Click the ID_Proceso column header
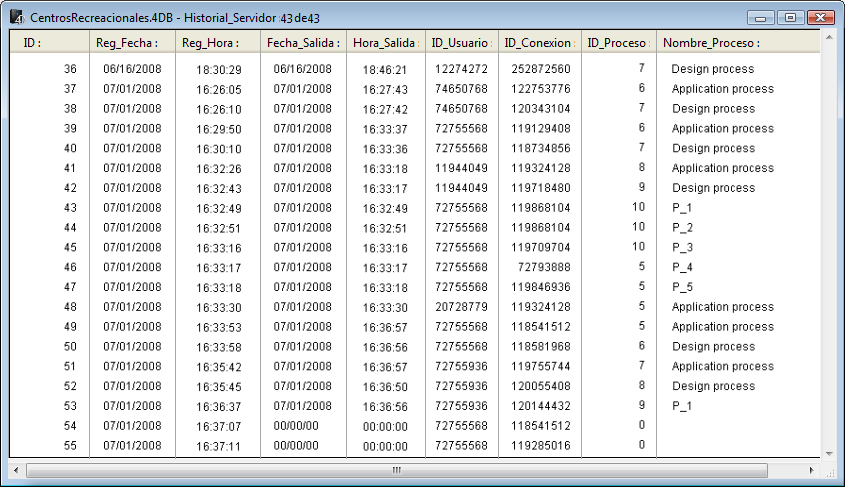Image resolution: width=845 pixels, height=487 pixels. 617,43
